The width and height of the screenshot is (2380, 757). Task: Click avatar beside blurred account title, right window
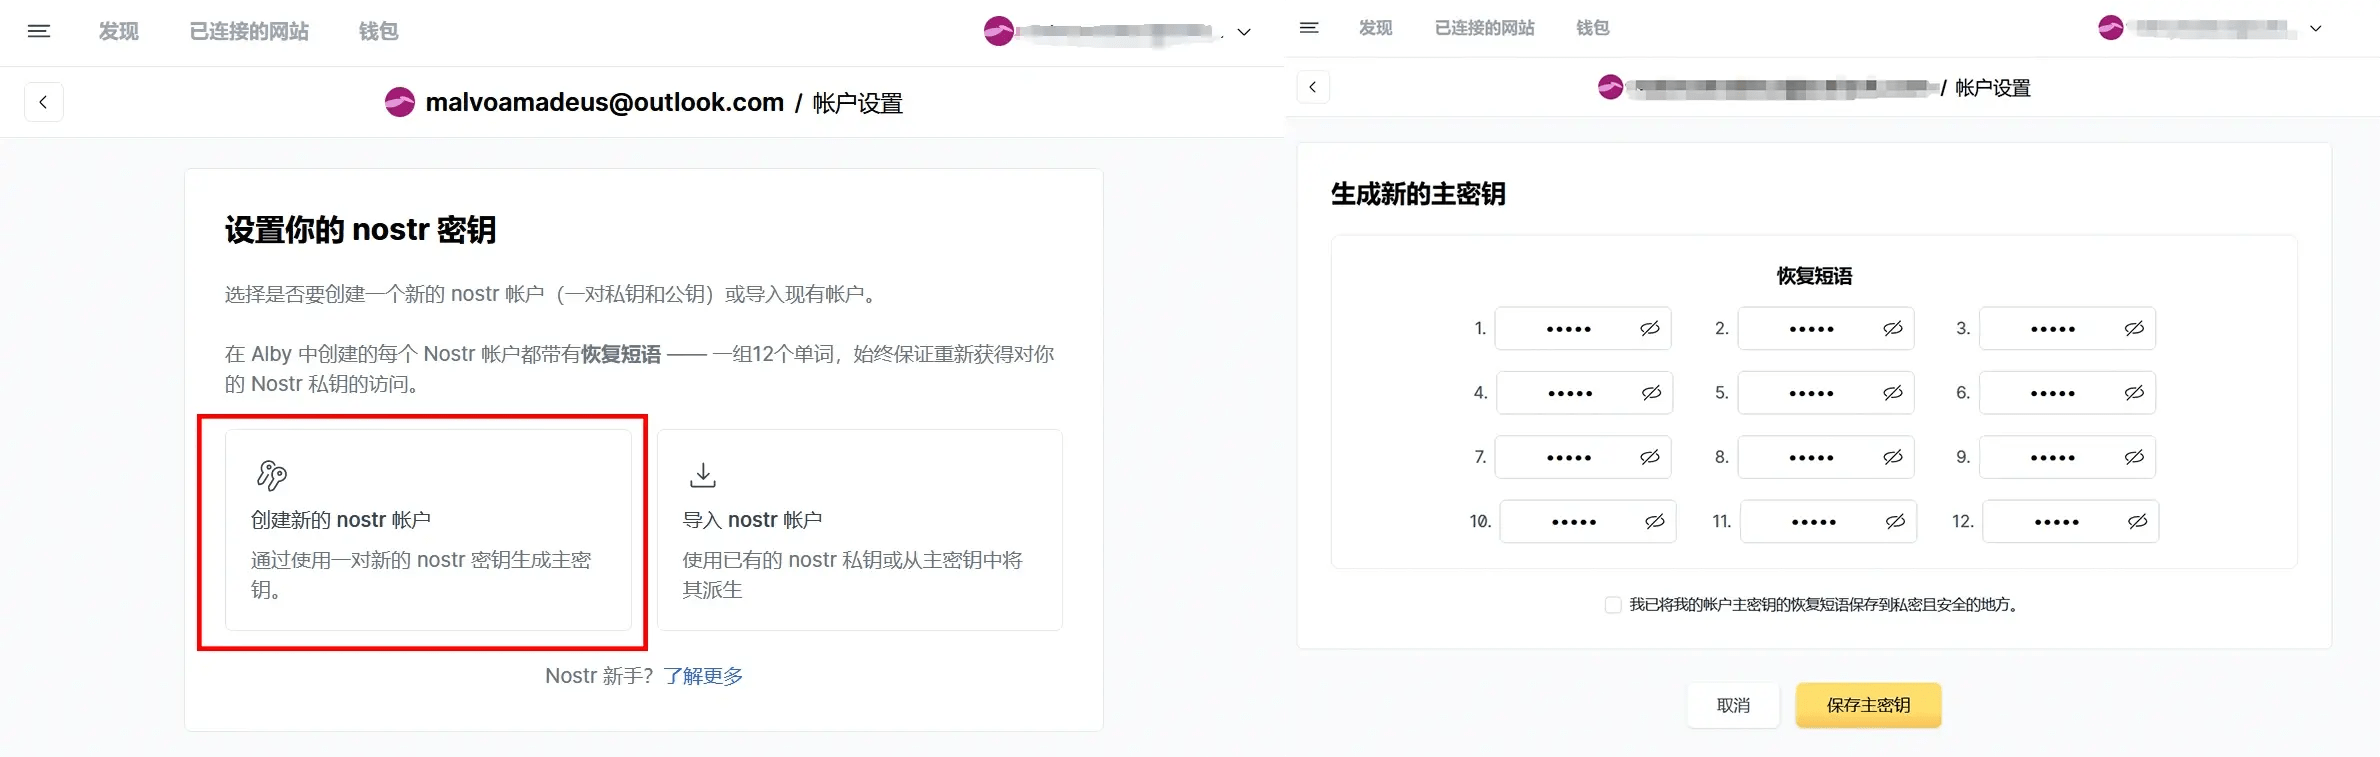(1610, 87)
